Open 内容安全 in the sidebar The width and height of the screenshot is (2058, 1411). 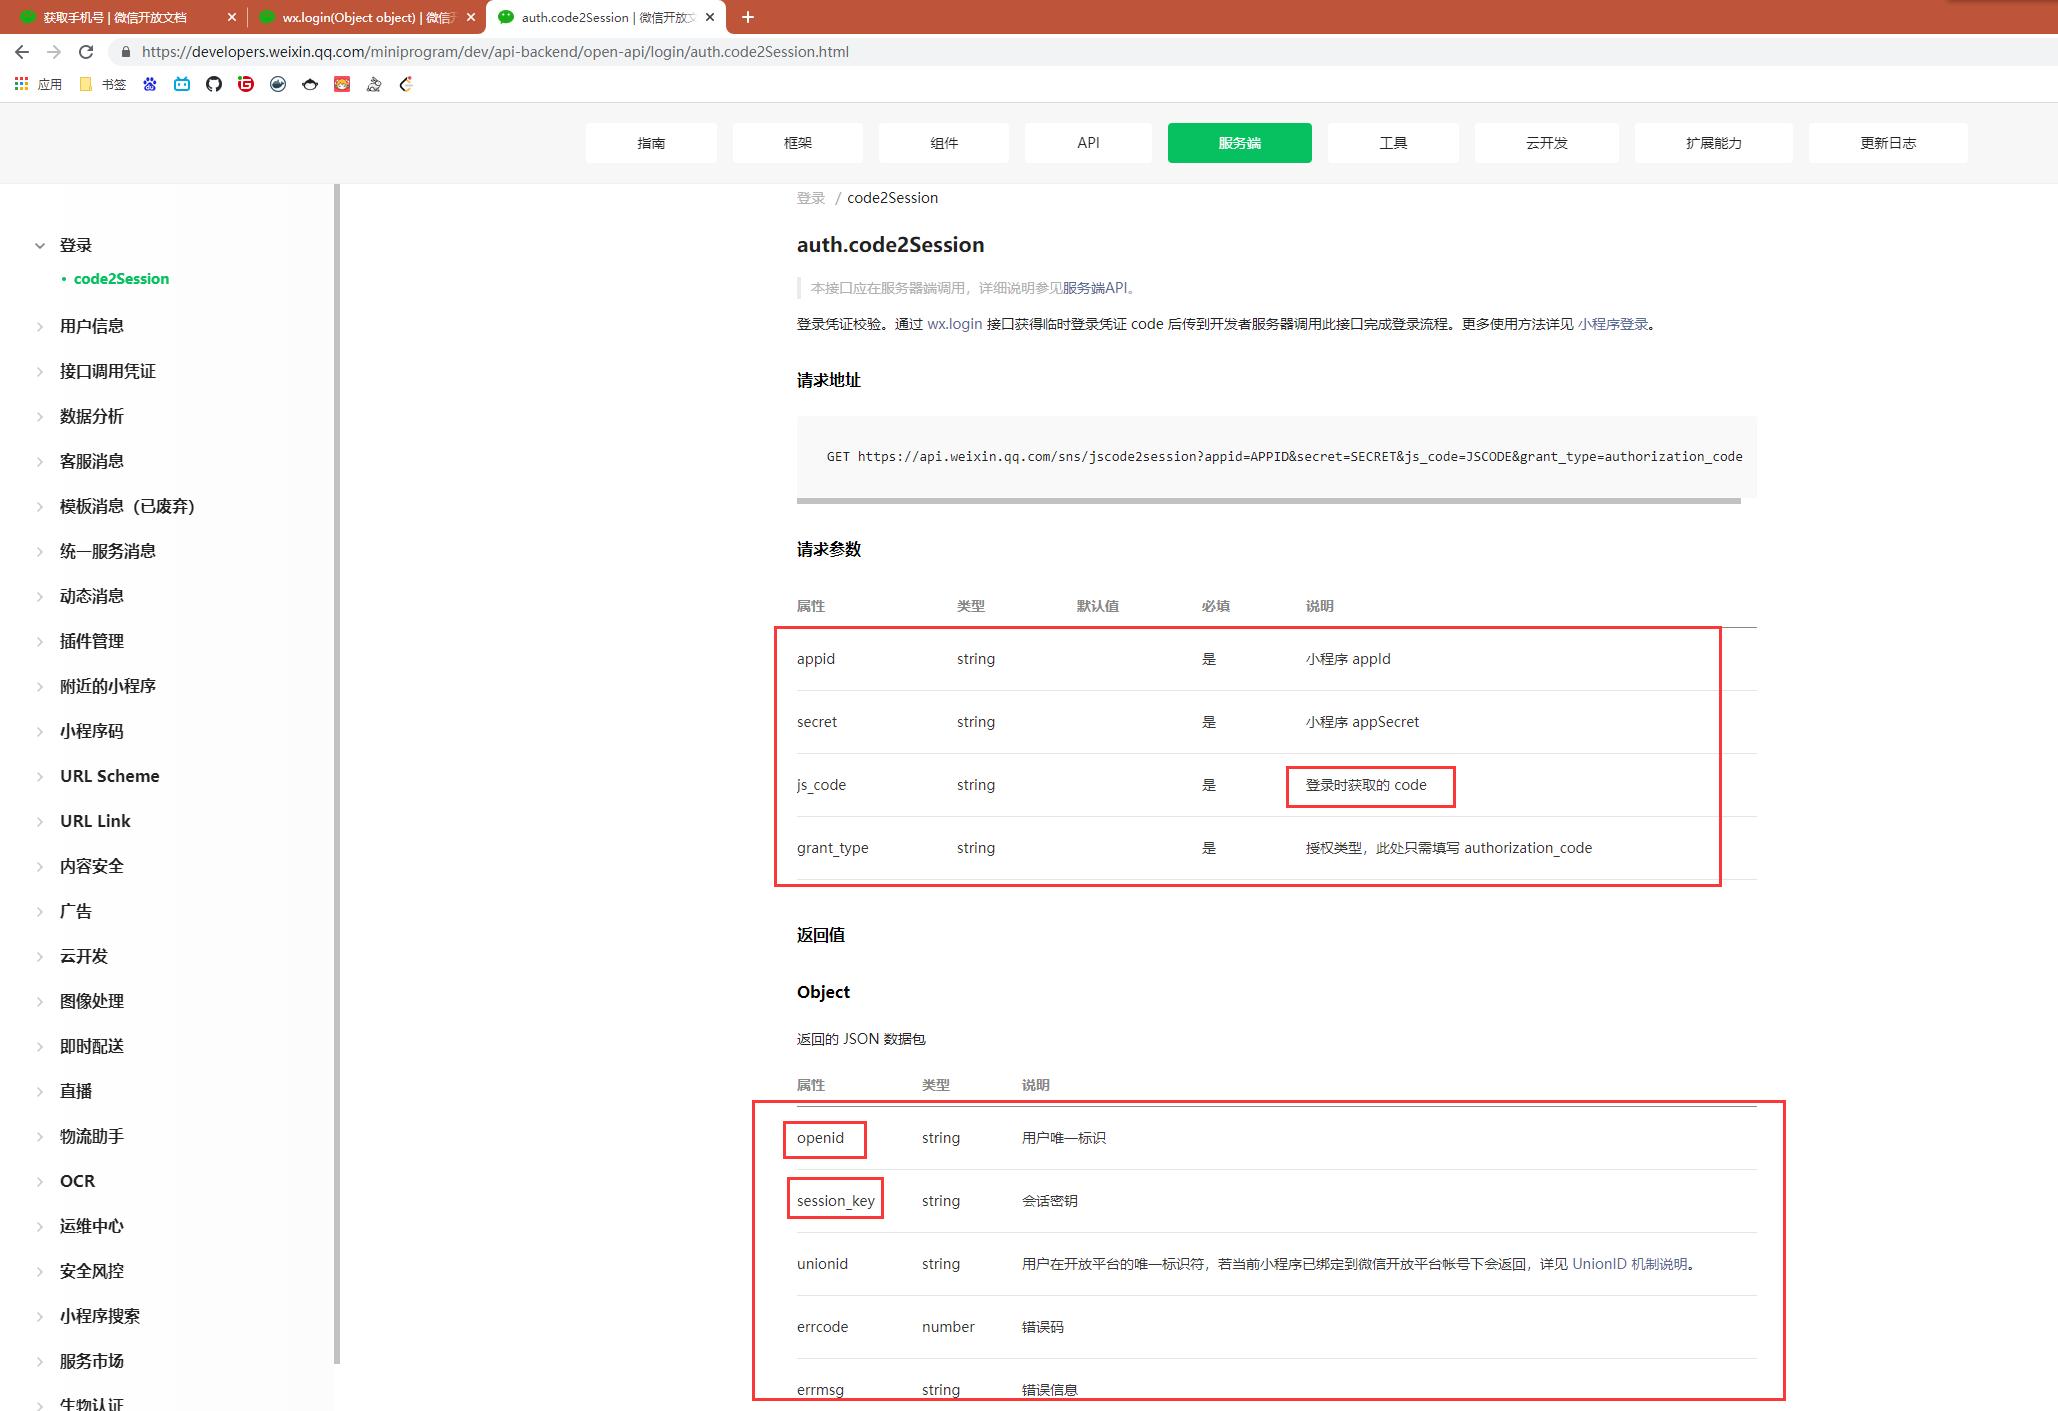(x=92, y=866)
